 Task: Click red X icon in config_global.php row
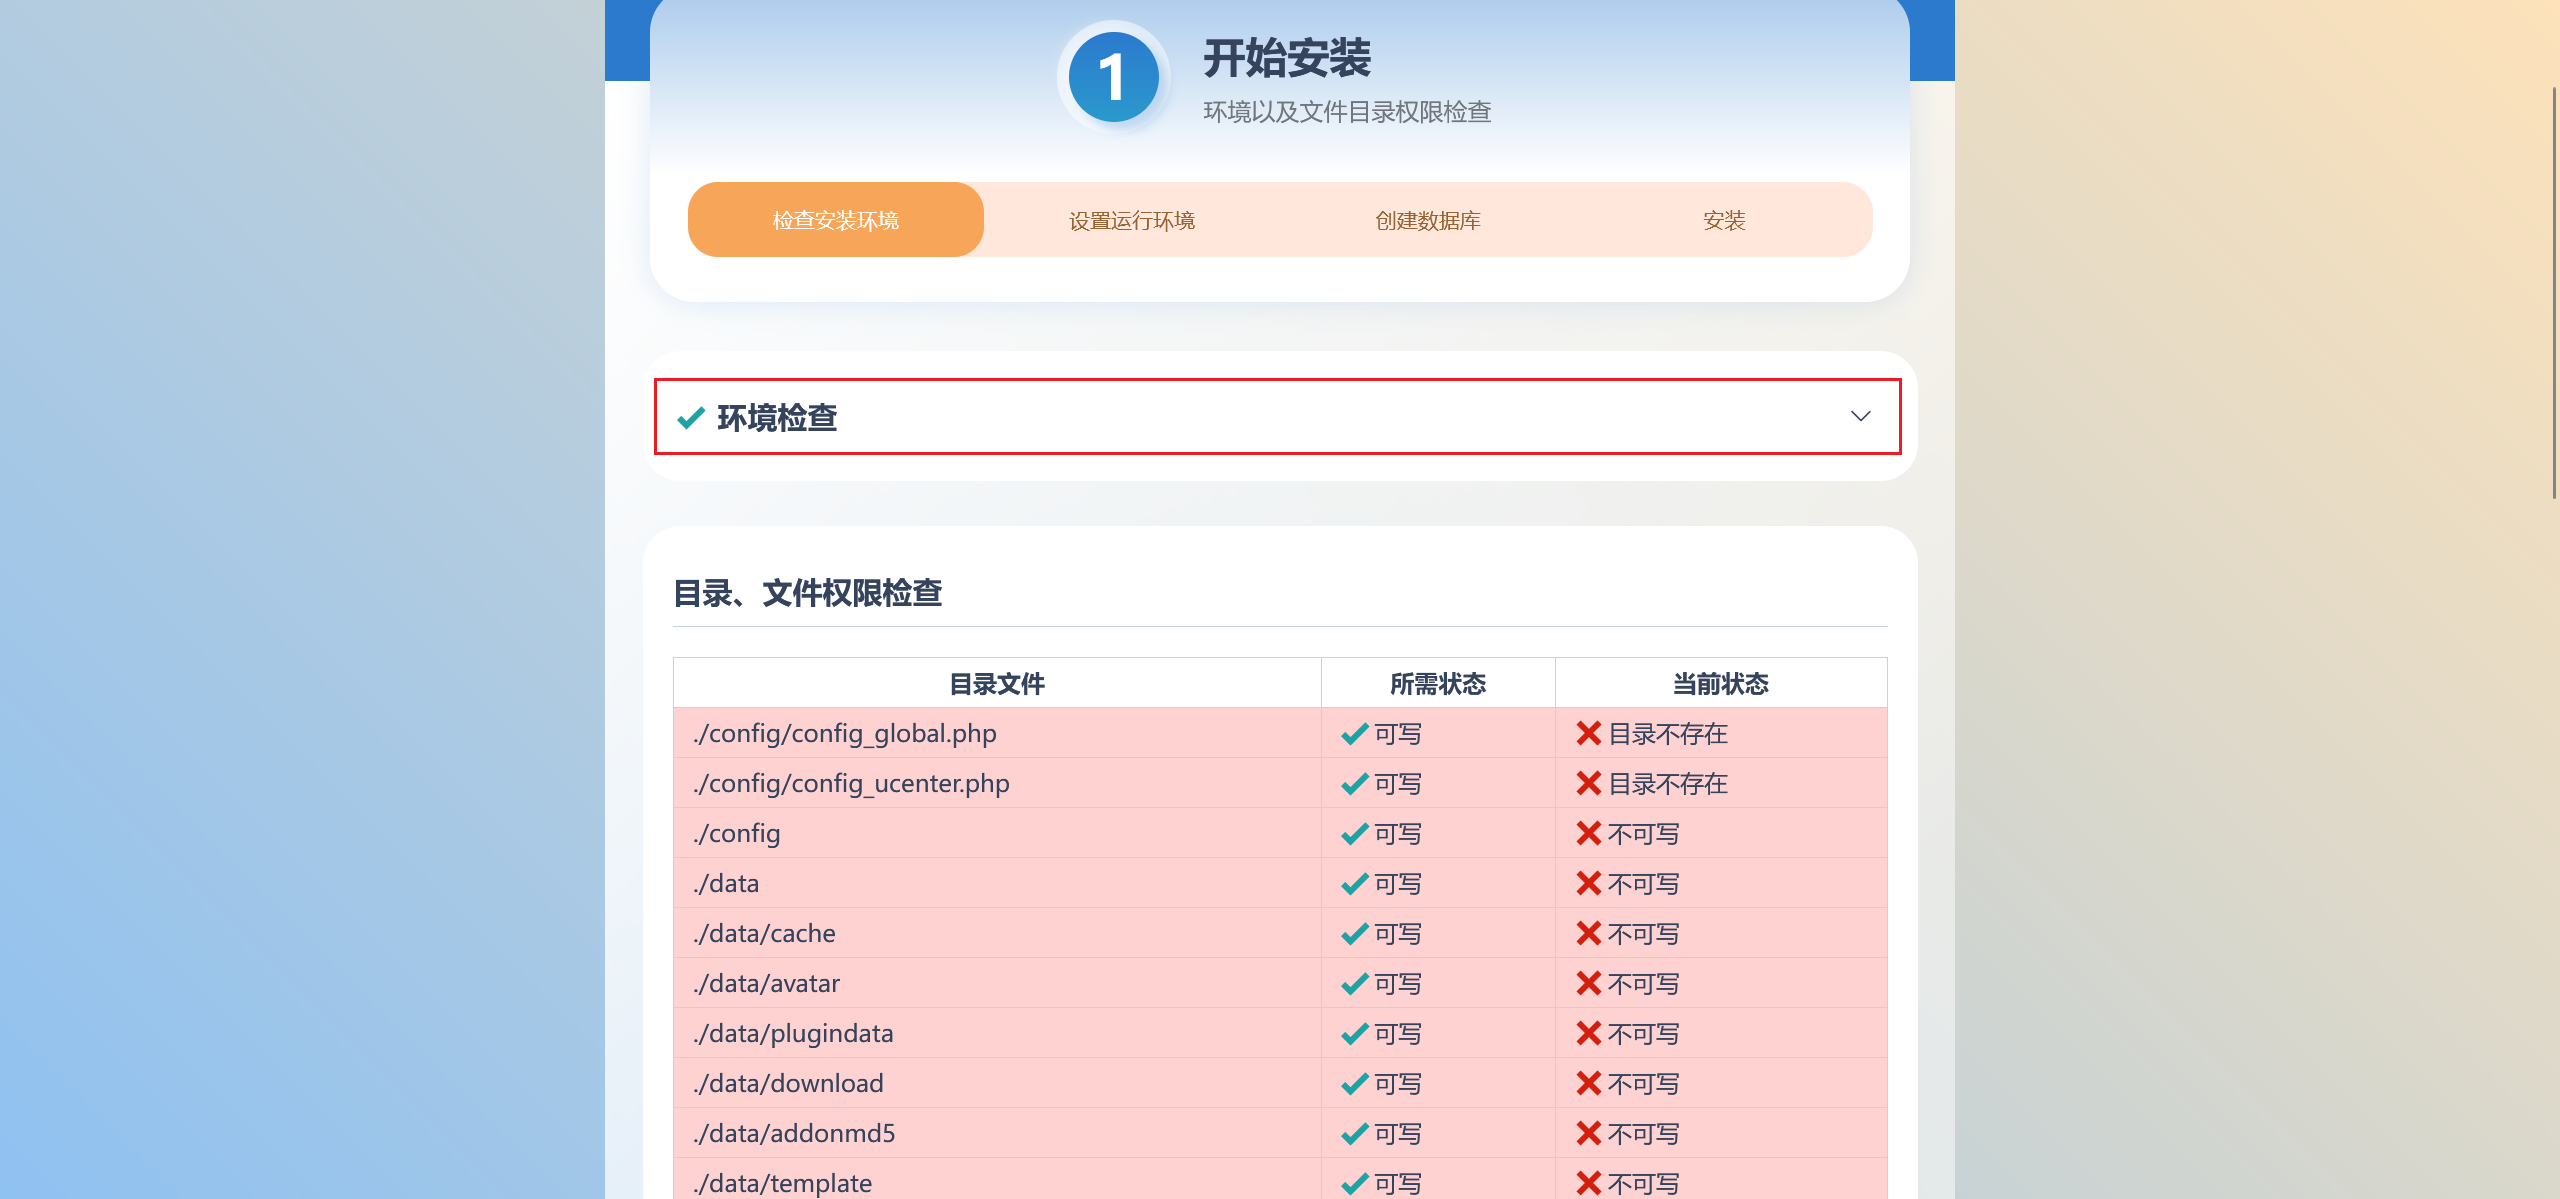[1588, 734]
